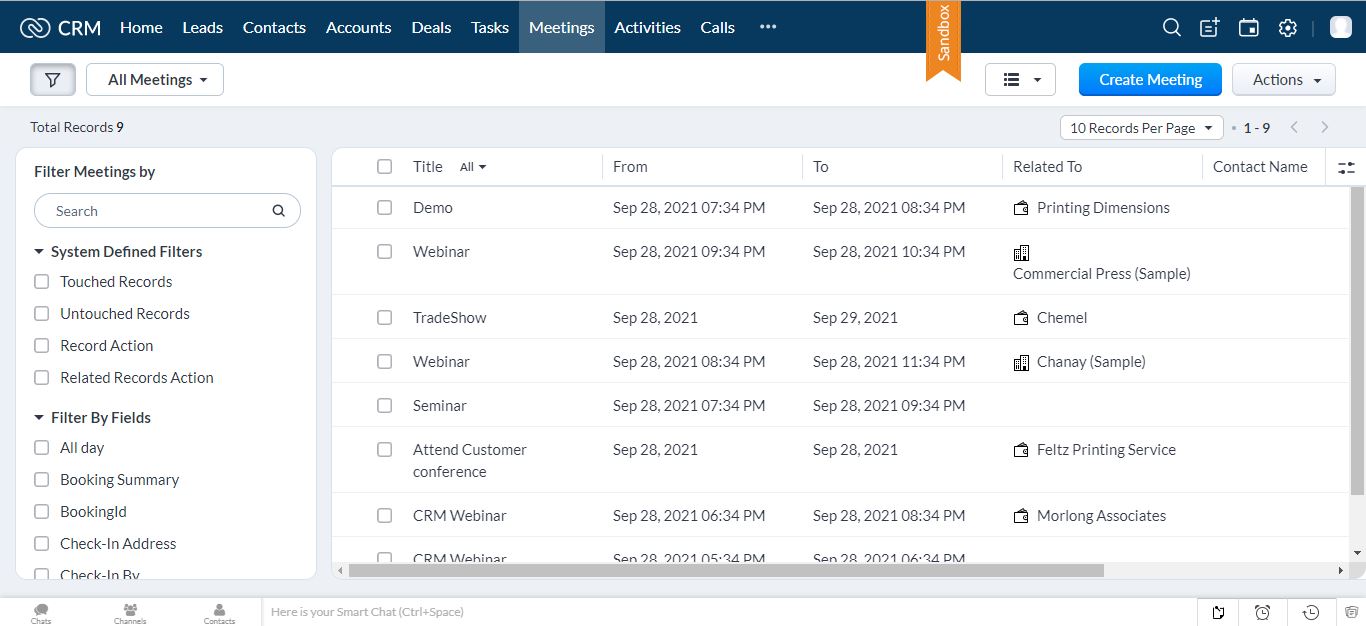Open the settings gear icon
Image resolution: width=1366 pixels, height=626 pixels.
(x=1288, y=28)
